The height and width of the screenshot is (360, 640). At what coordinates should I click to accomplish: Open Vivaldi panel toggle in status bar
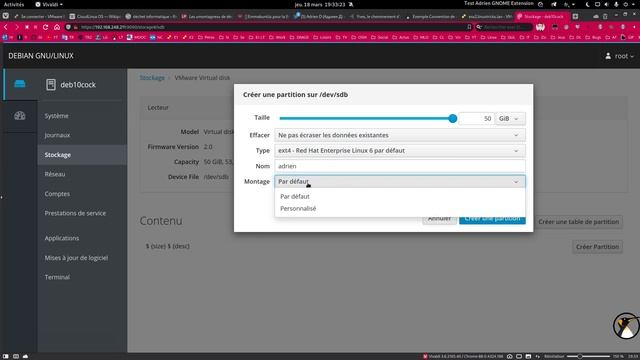pos(5,356)
